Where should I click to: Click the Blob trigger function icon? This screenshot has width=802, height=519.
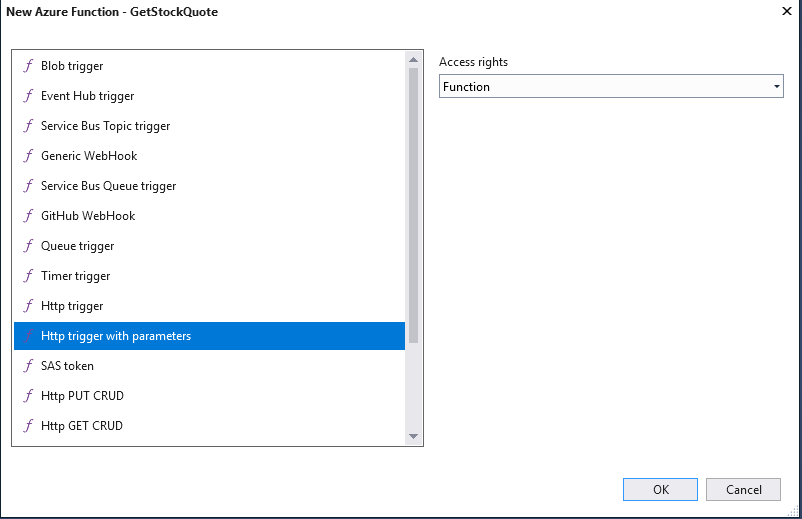[29, 66]
